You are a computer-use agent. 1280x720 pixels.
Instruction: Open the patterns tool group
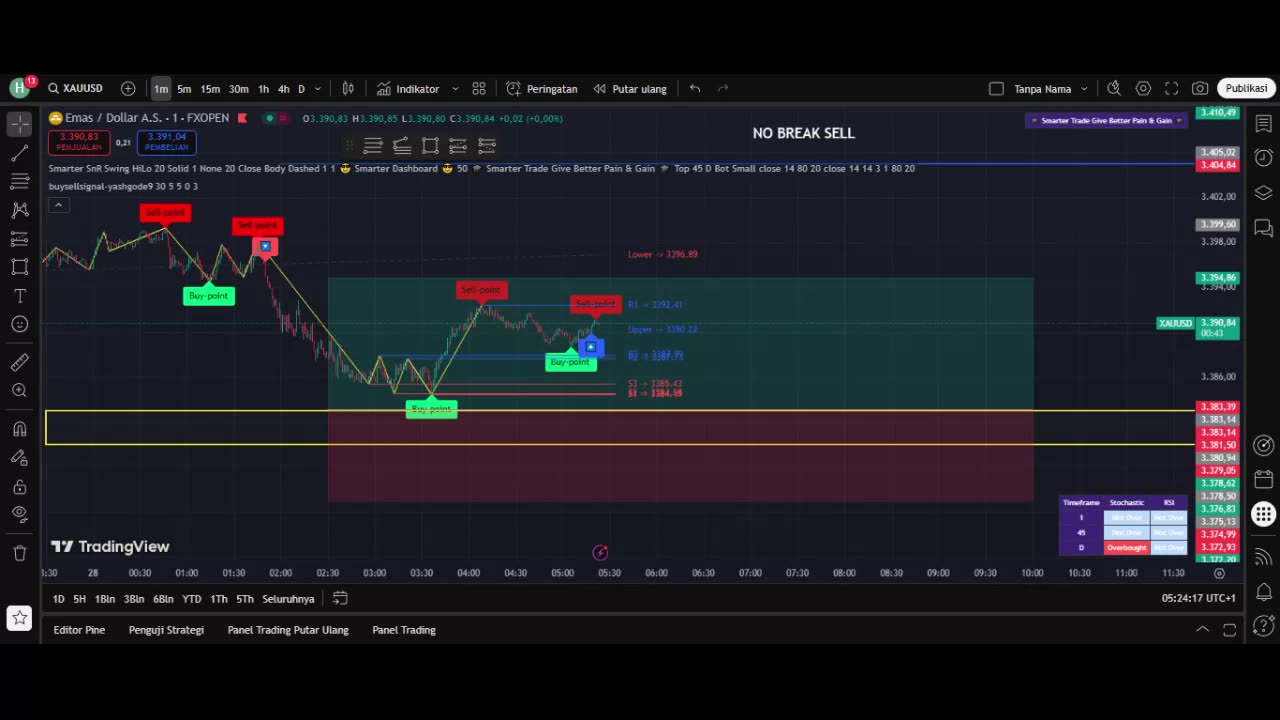pyautogui.click(x=19, y=210)
